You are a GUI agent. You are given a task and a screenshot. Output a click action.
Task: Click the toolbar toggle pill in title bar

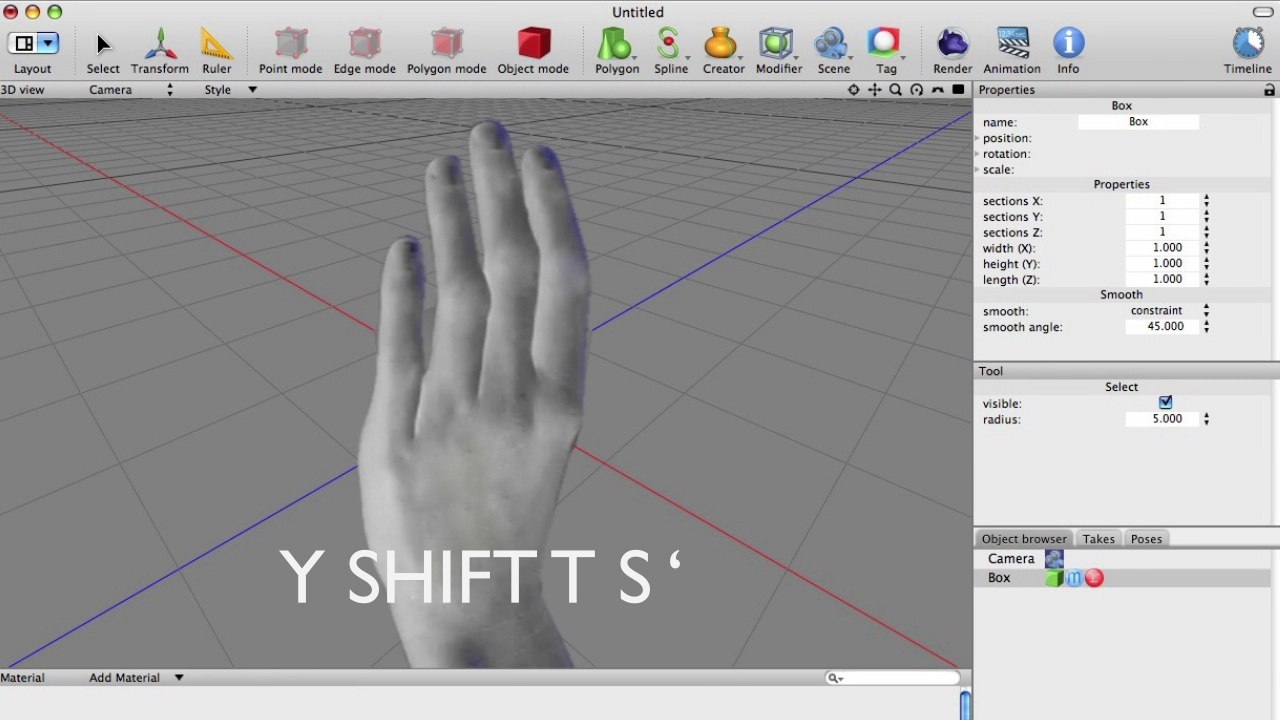pyautogui.click(x=1263, y=12)
